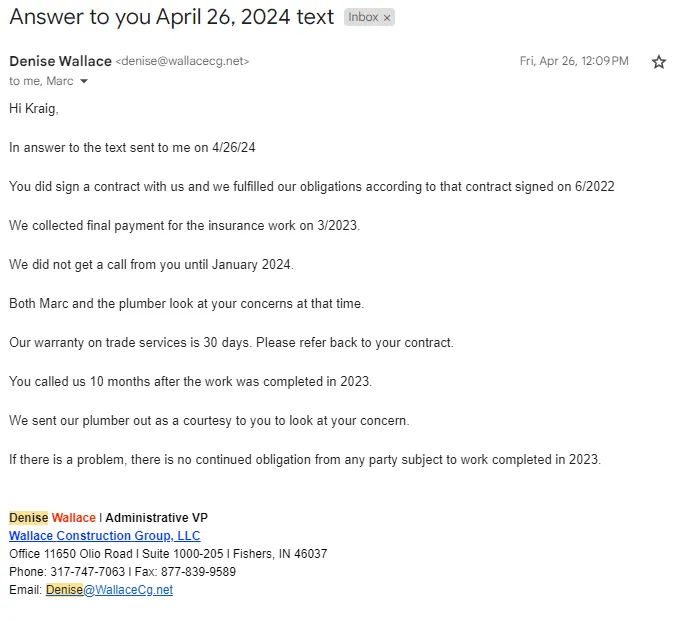The height and width of the screenshot is (621, 684).
Task: Click the office address on Olio Road
Action: click(168, 554)
